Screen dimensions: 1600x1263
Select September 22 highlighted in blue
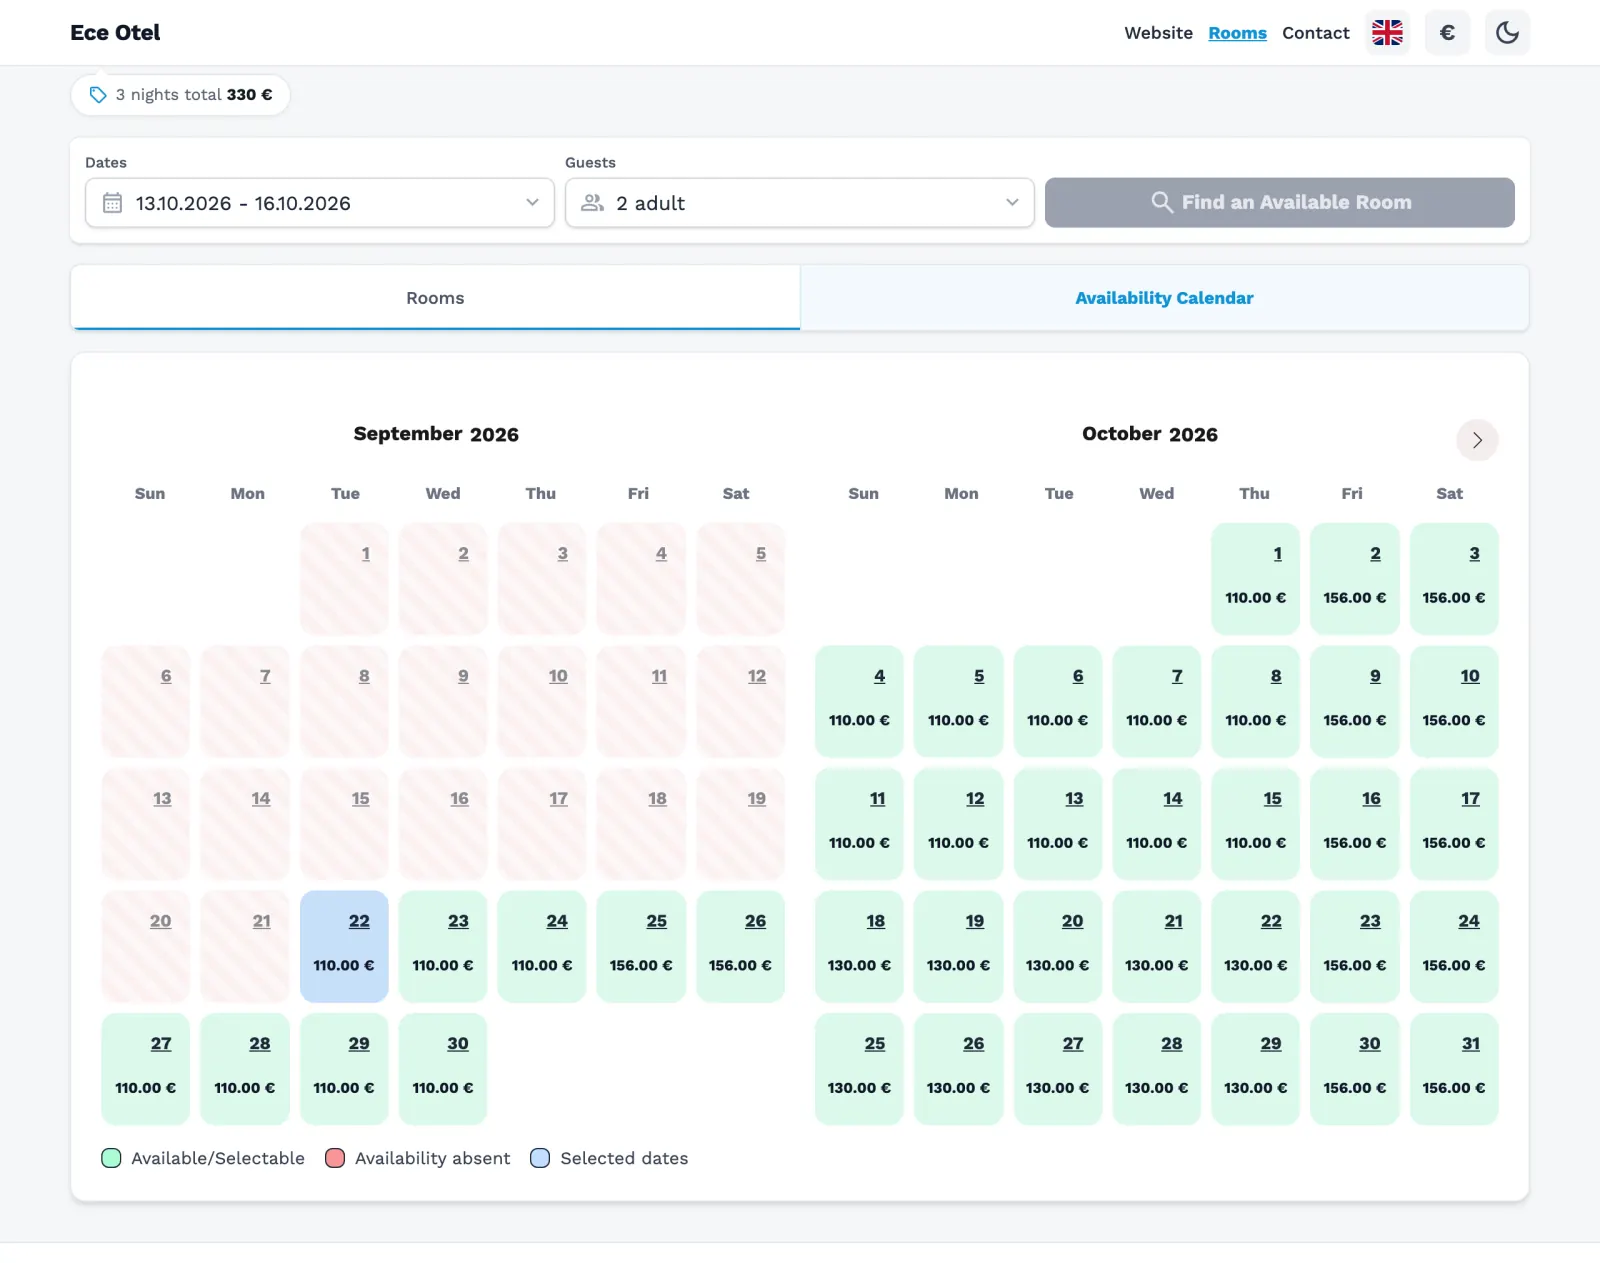(344, 946)
